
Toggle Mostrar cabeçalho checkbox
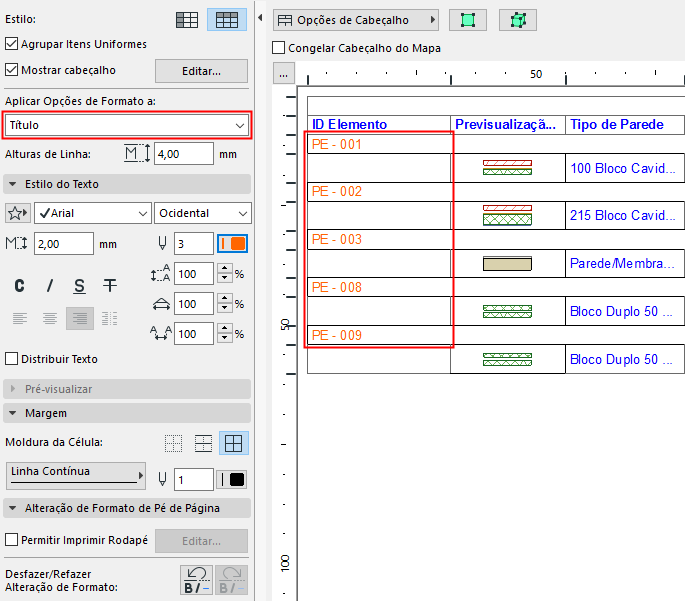coord(11,70)
